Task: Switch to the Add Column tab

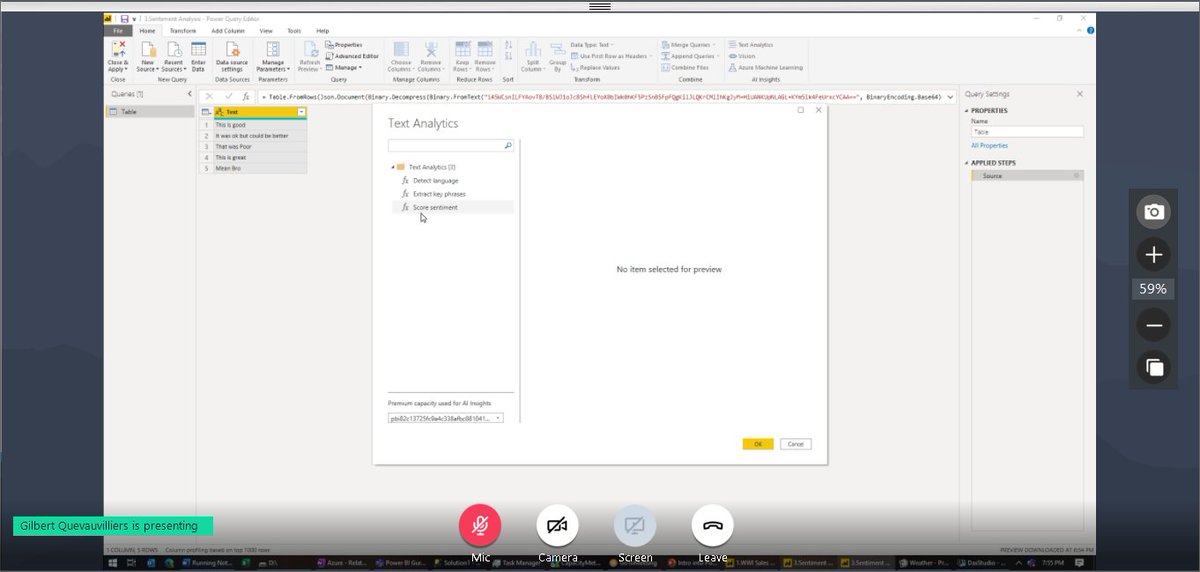Action: [228, 31]
